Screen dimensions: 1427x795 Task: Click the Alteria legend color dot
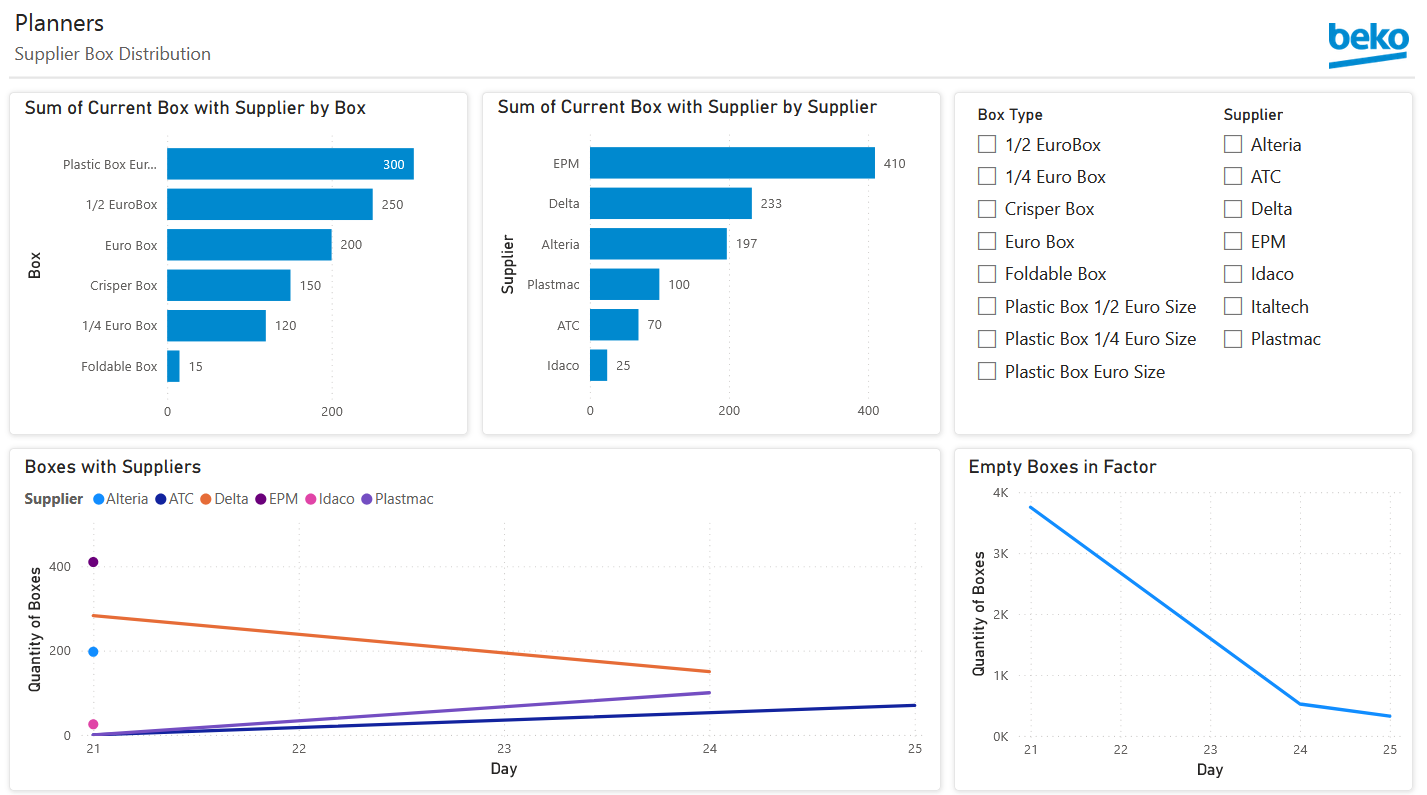[98, 499]
